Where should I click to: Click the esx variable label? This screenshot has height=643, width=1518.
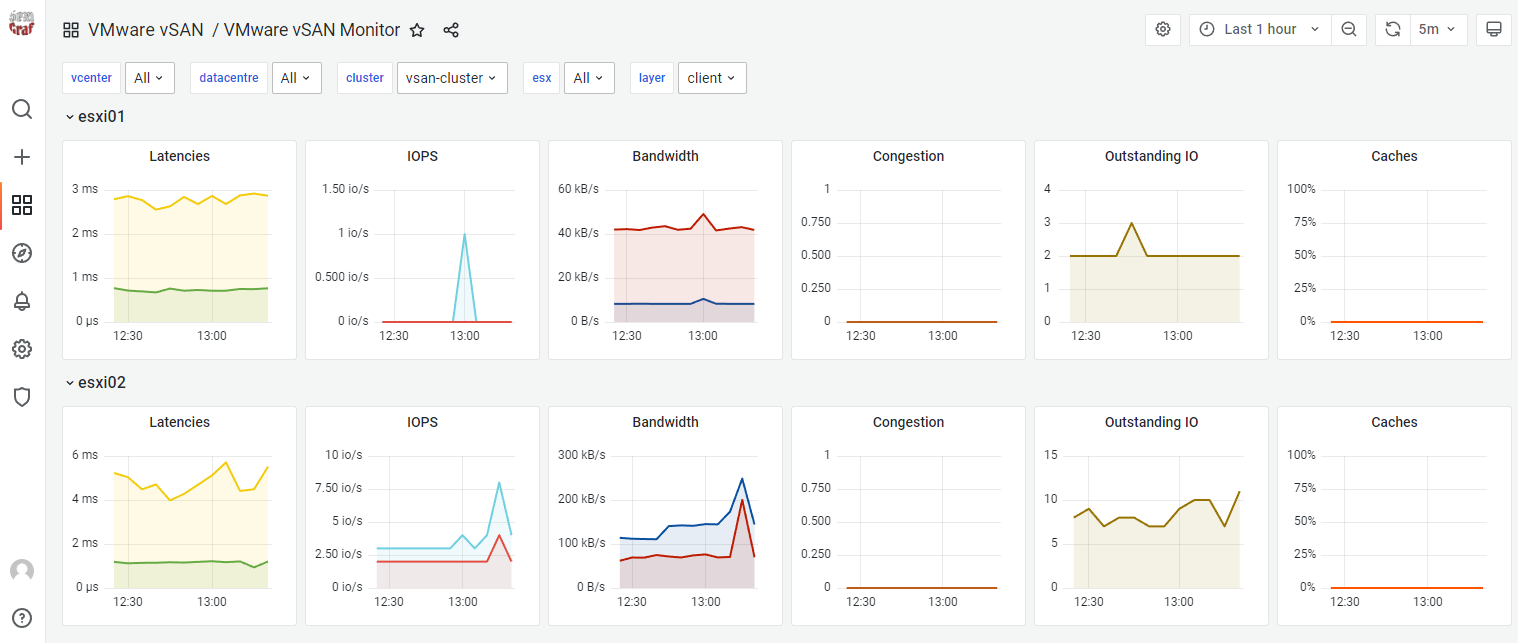(x=542, y=78)
